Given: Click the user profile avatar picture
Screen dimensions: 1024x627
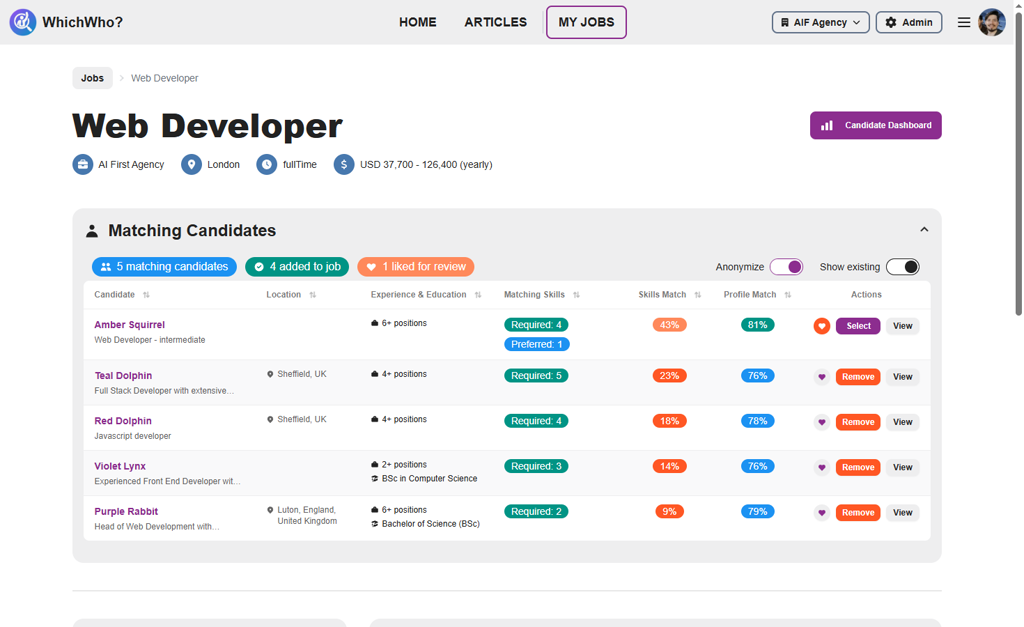Looking at the screenshot, I should (991, 21).
